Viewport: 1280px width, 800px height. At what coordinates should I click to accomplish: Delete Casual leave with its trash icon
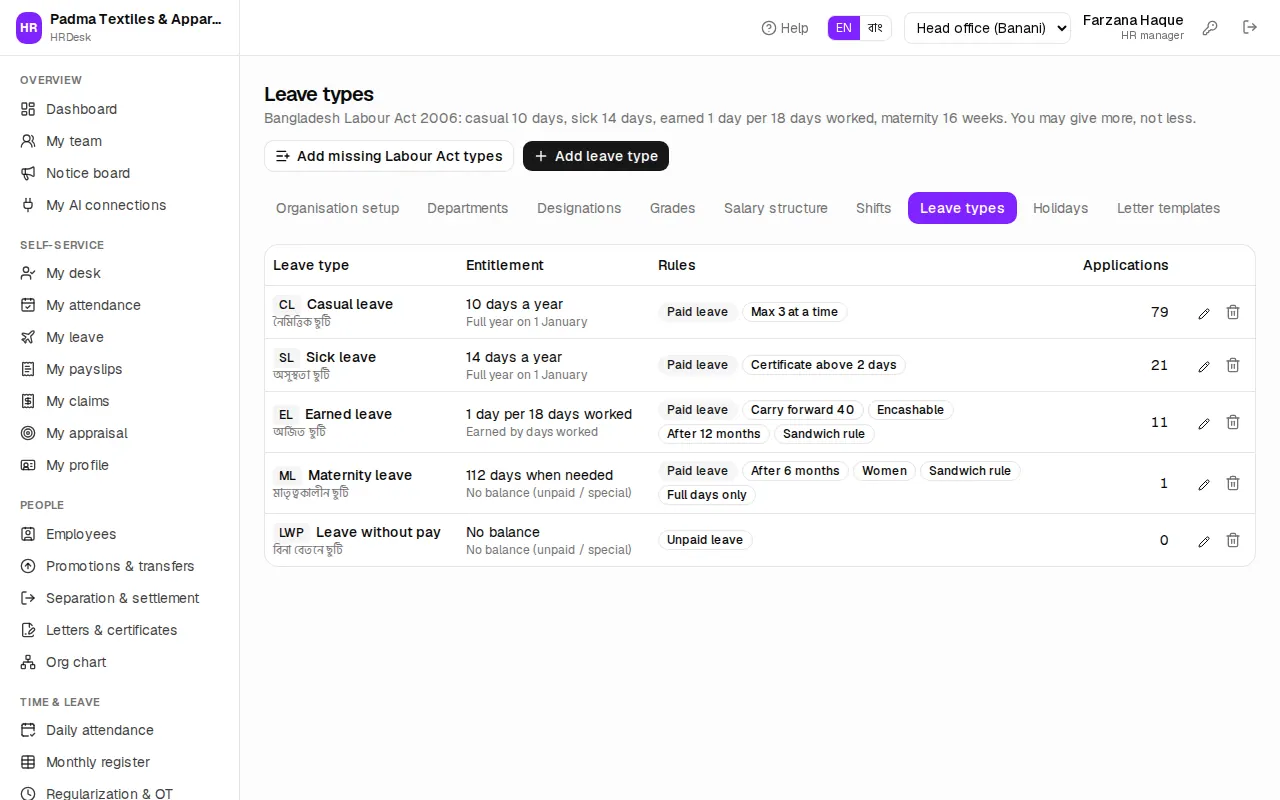(1233, 313)
